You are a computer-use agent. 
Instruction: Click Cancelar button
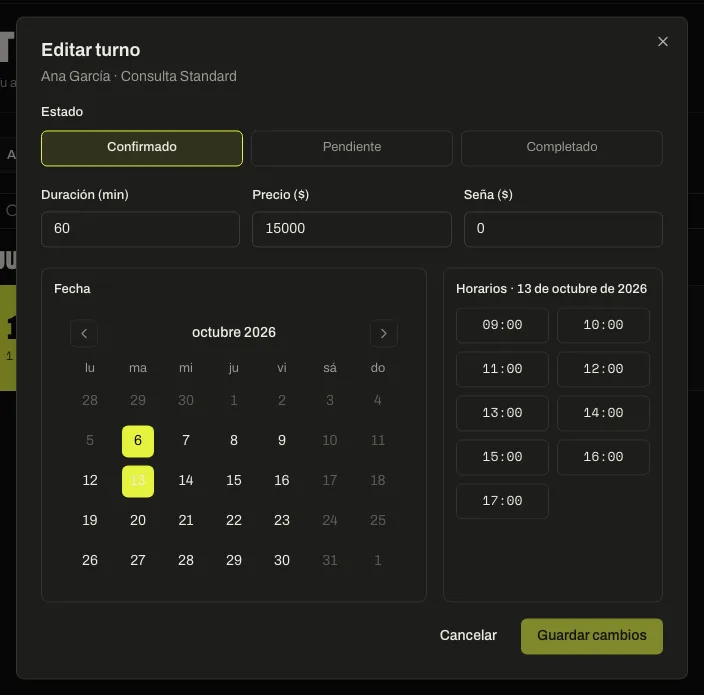click(x=468, y=635)
